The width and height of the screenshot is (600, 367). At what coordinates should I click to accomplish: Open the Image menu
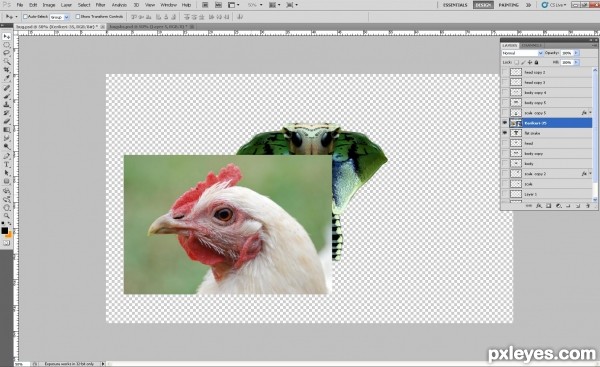(x=49, y=5)
